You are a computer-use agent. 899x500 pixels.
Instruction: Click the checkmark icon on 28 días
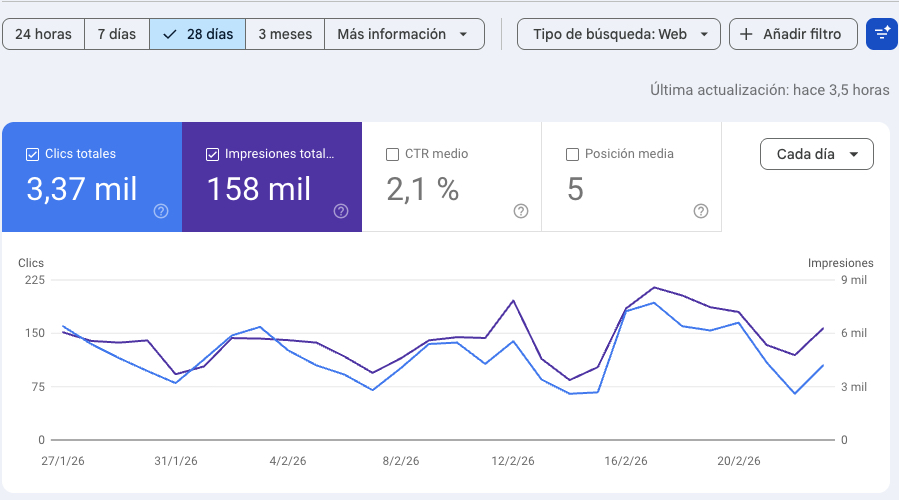click(x=170, y=34)
